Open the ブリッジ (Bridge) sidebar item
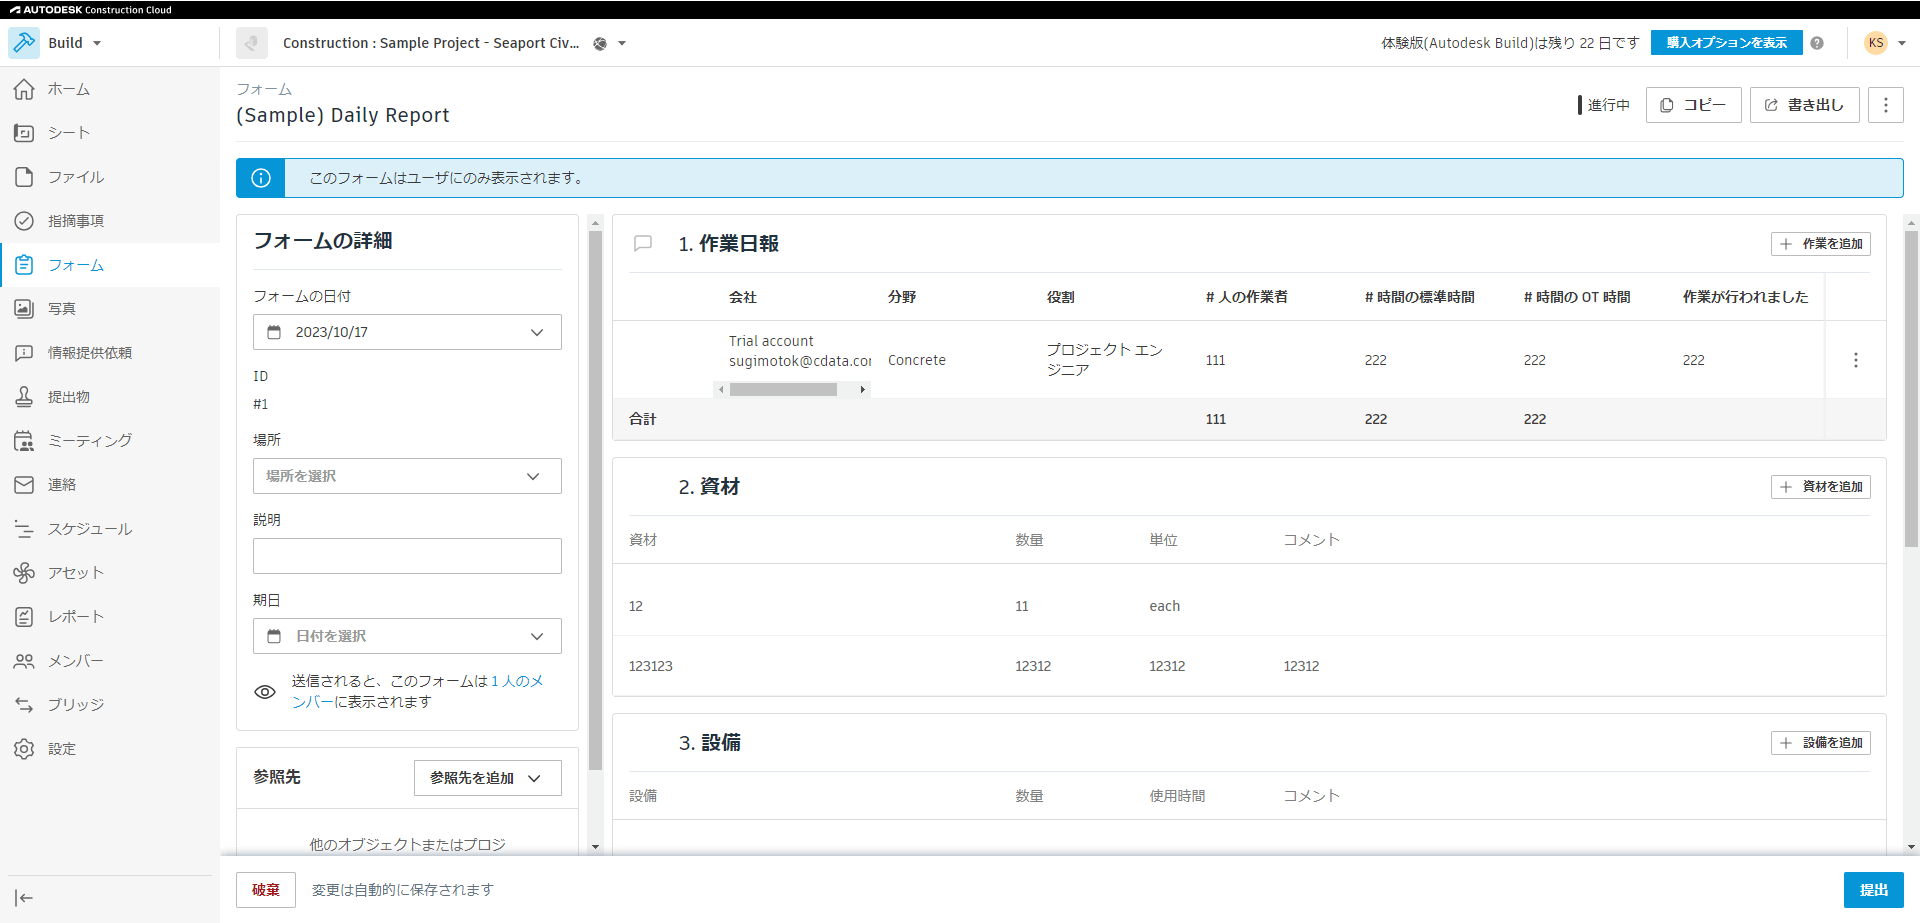Screen dimensions: 1920x923 110,705
